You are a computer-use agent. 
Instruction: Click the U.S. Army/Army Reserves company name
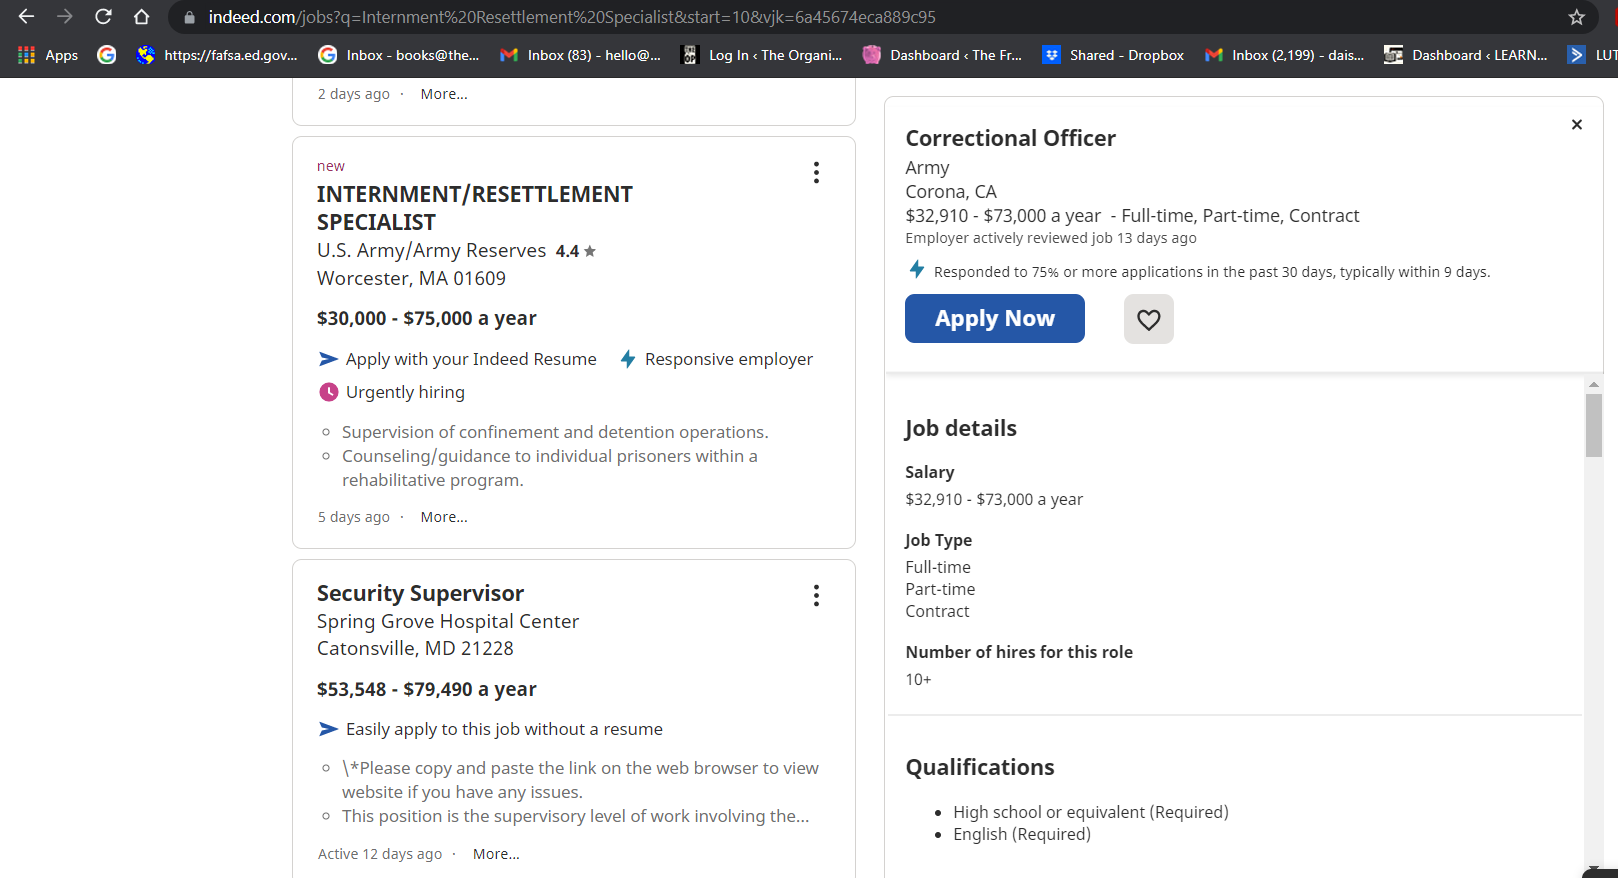point(431,250)
